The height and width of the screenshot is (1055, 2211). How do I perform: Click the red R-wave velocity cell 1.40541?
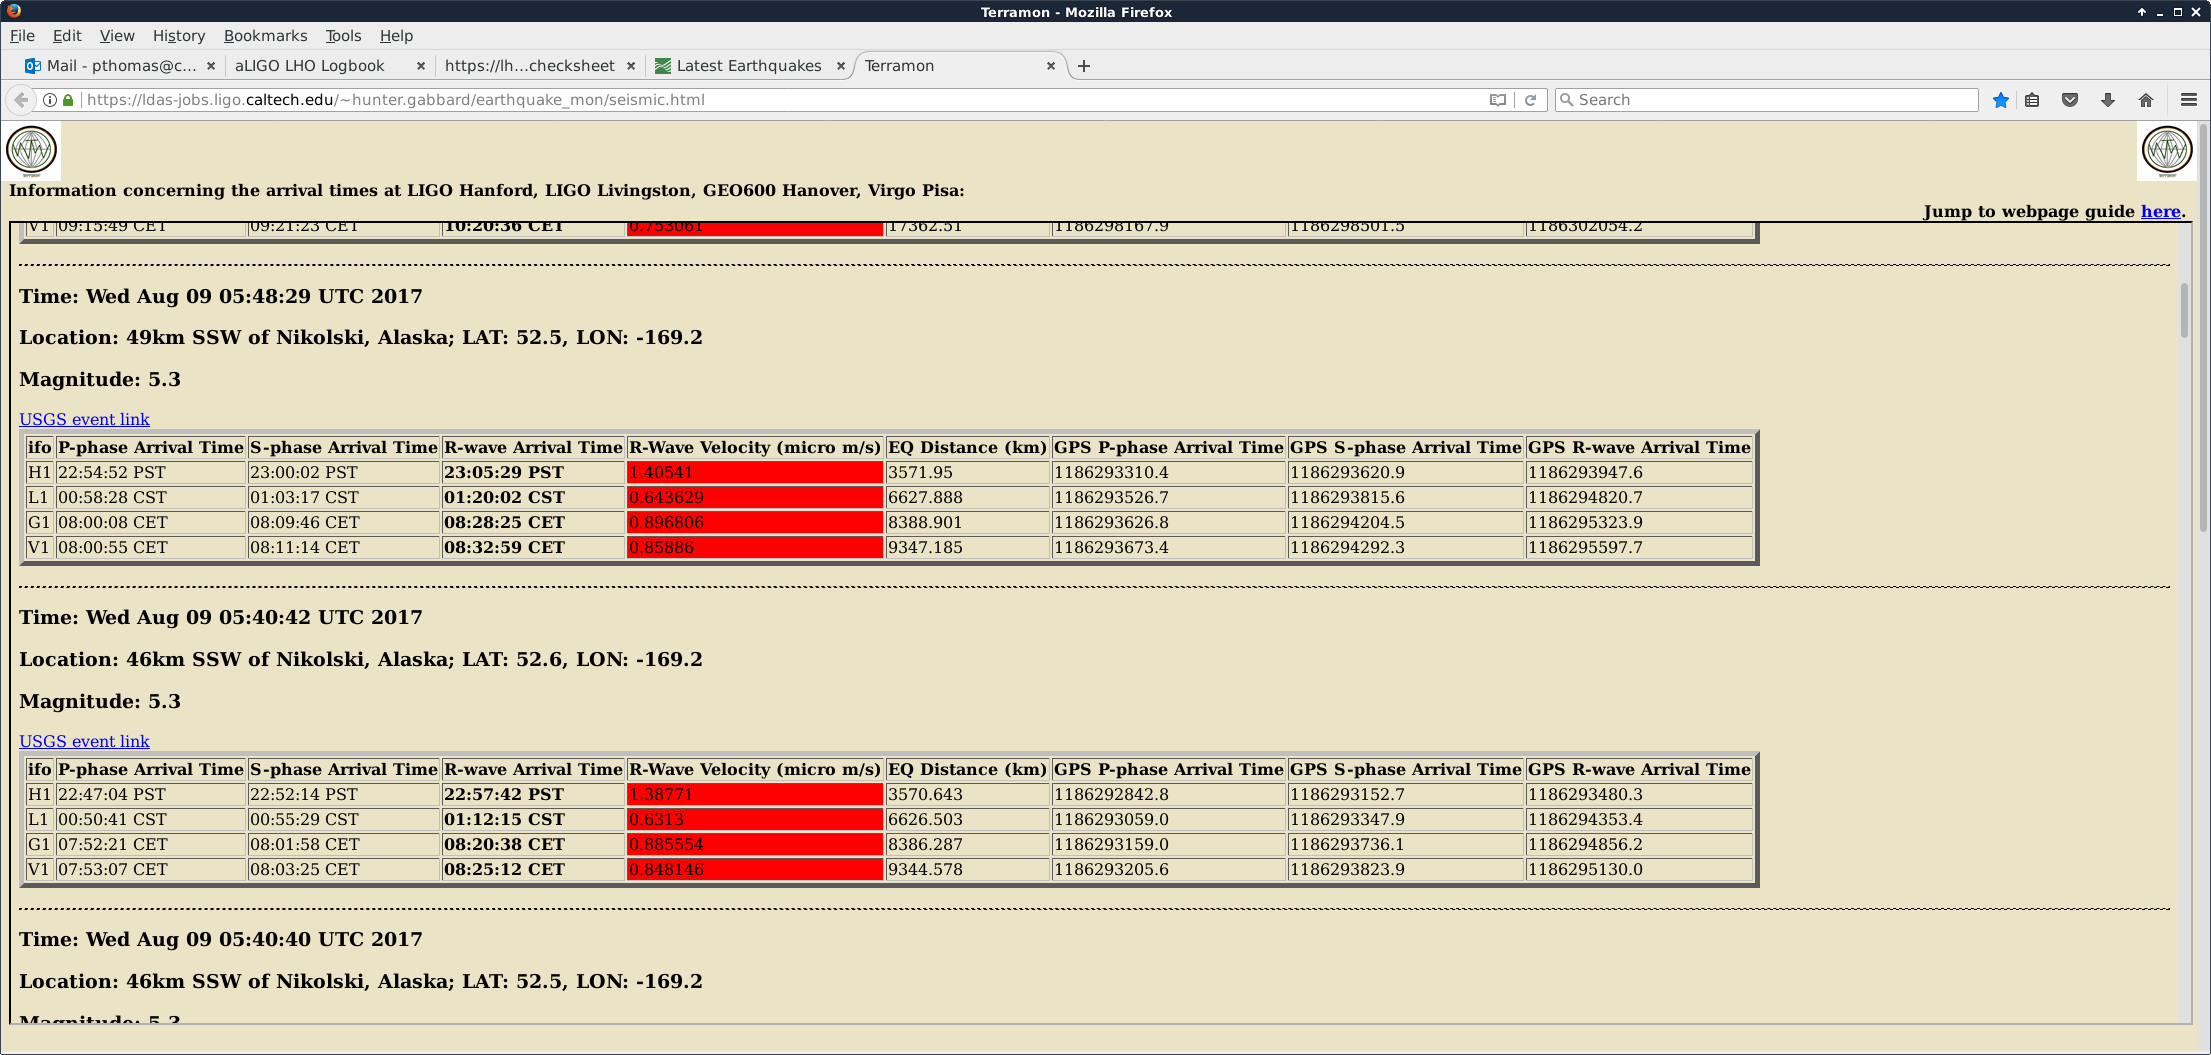coord(755,473)
